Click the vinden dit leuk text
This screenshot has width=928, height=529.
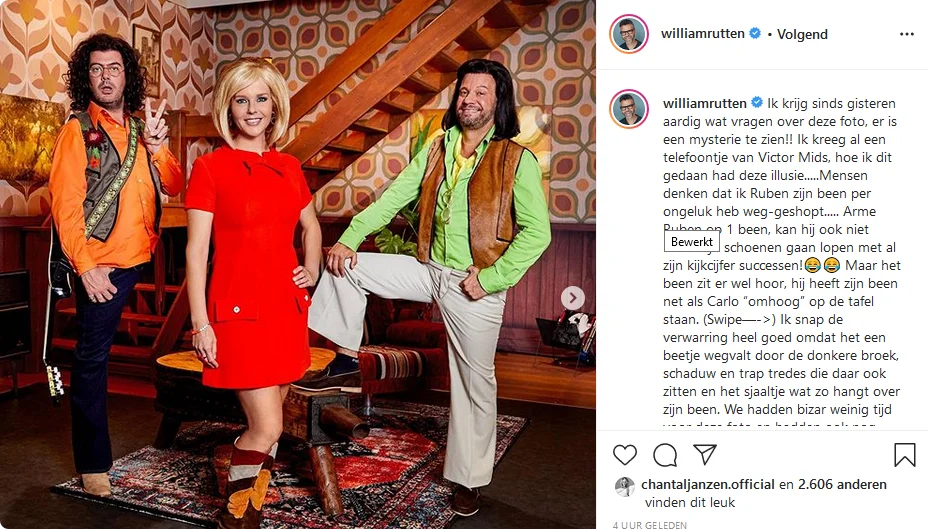689,502
